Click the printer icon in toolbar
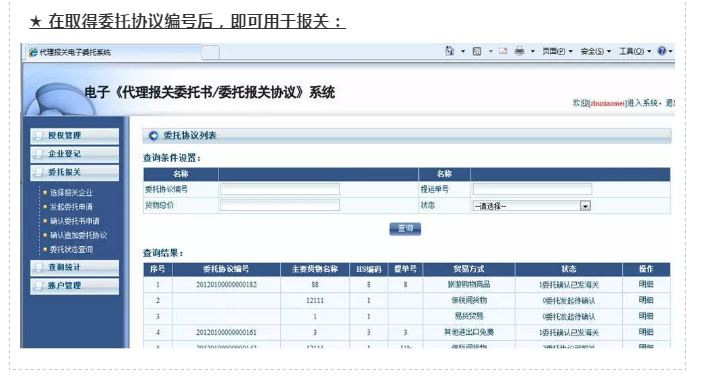This screenshot has width=701, height=378. pyautogui.click(x=519, y=51)
